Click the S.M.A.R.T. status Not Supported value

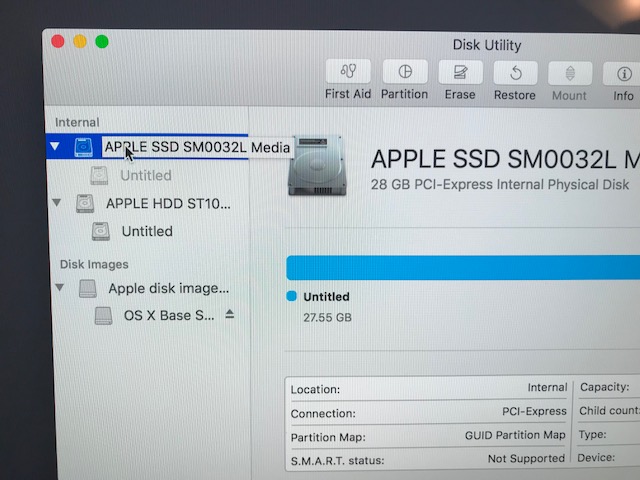pos(526,459)
